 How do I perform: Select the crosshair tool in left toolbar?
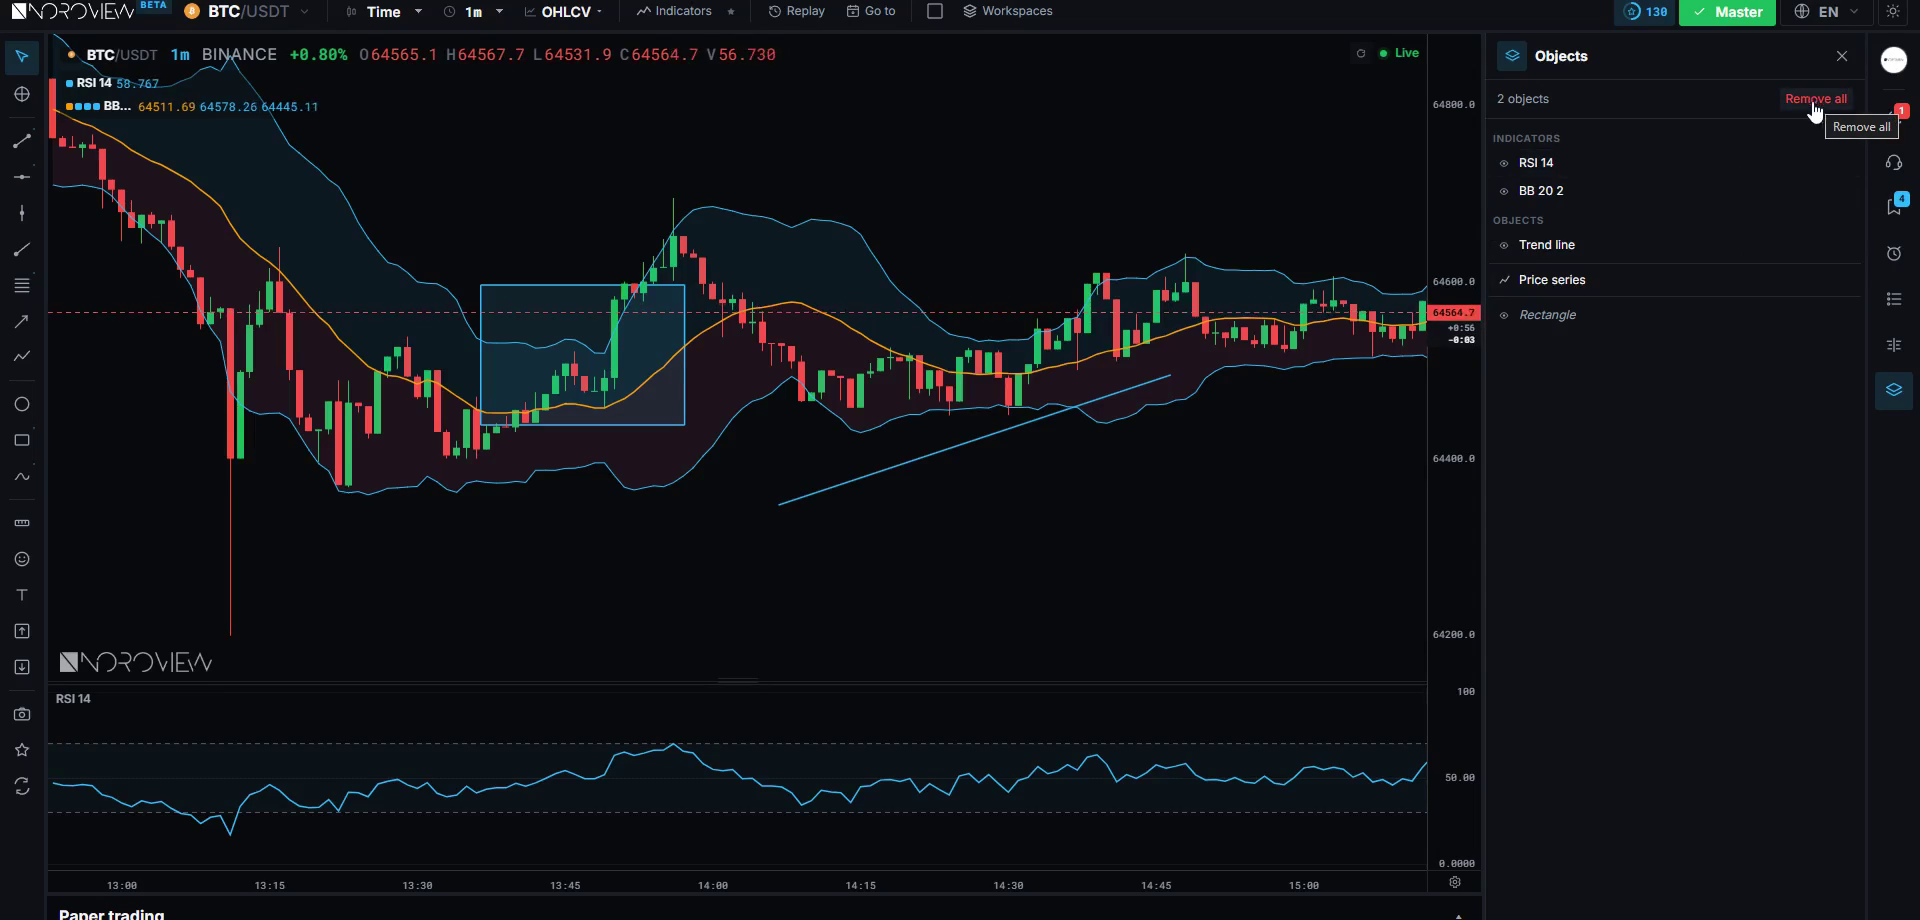(x=22, y=94)
